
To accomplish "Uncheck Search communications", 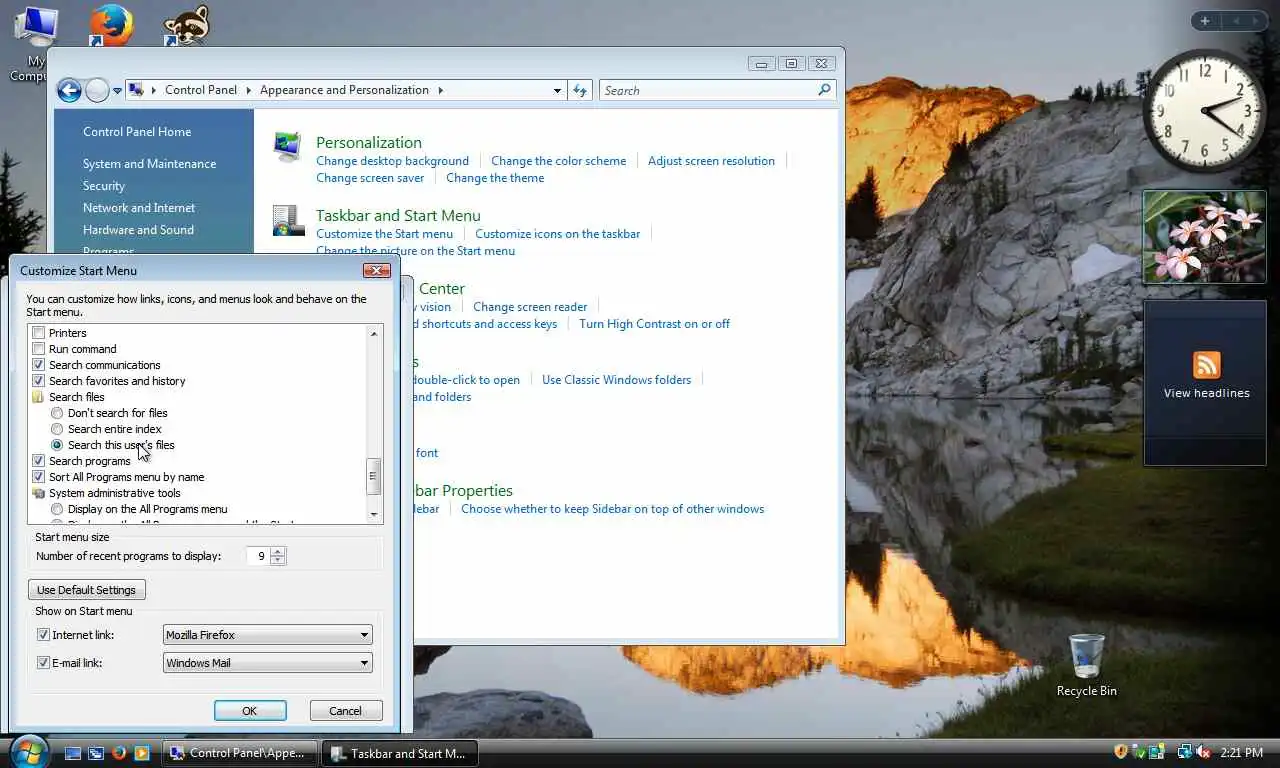I will (39, 365).
